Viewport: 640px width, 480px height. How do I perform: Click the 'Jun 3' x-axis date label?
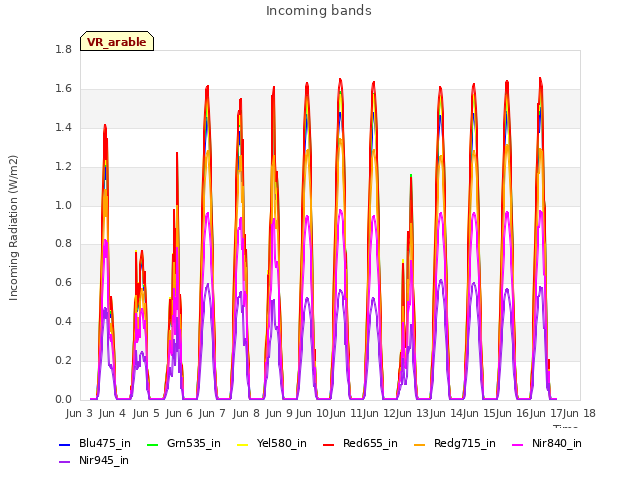coord(79,413)
